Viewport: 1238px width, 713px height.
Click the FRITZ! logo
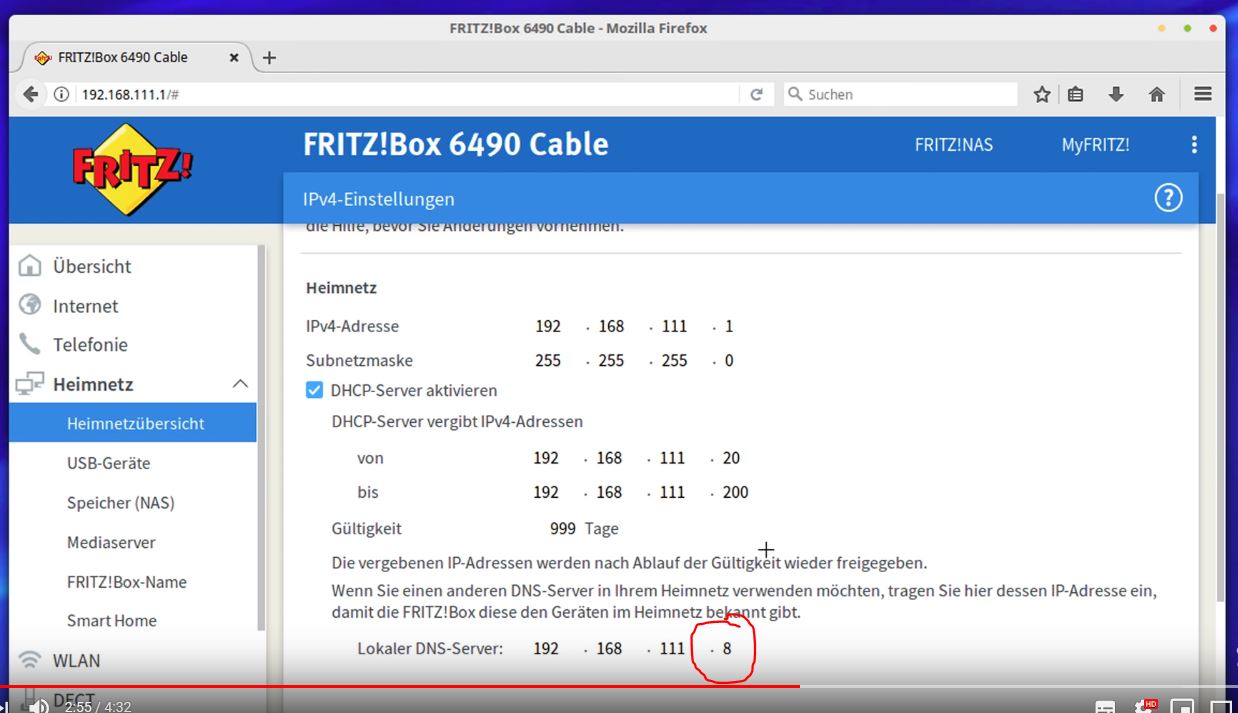pyautogui.click(x=133, y=169)
